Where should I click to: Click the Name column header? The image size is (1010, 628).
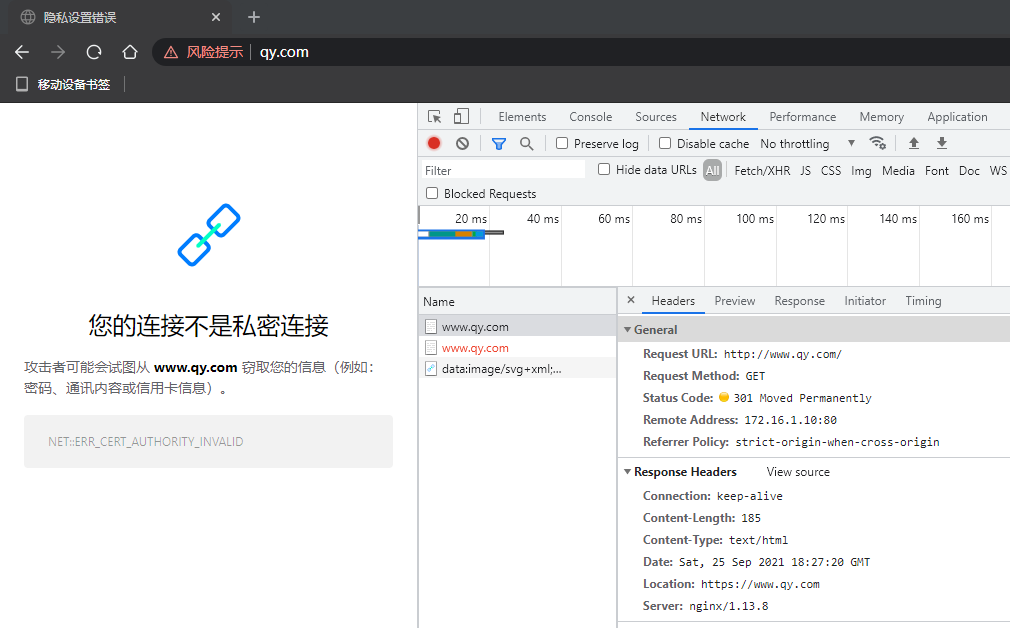518,301
